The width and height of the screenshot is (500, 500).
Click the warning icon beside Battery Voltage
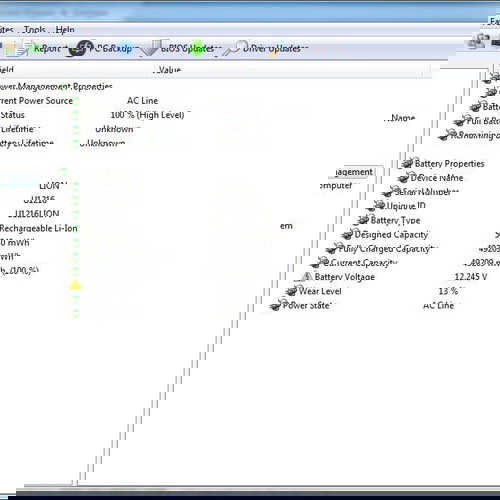(x=307, y=277)
